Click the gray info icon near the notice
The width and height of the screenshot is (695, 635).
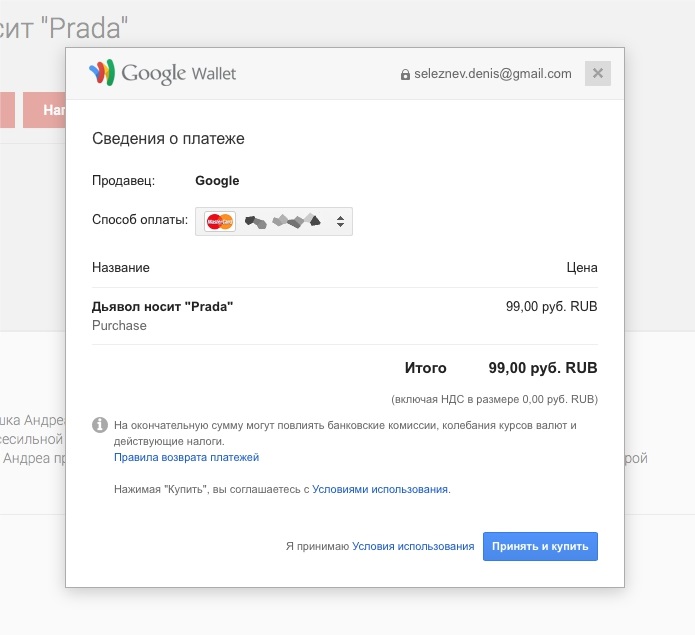pyautogui.click(x=100, y=425)
